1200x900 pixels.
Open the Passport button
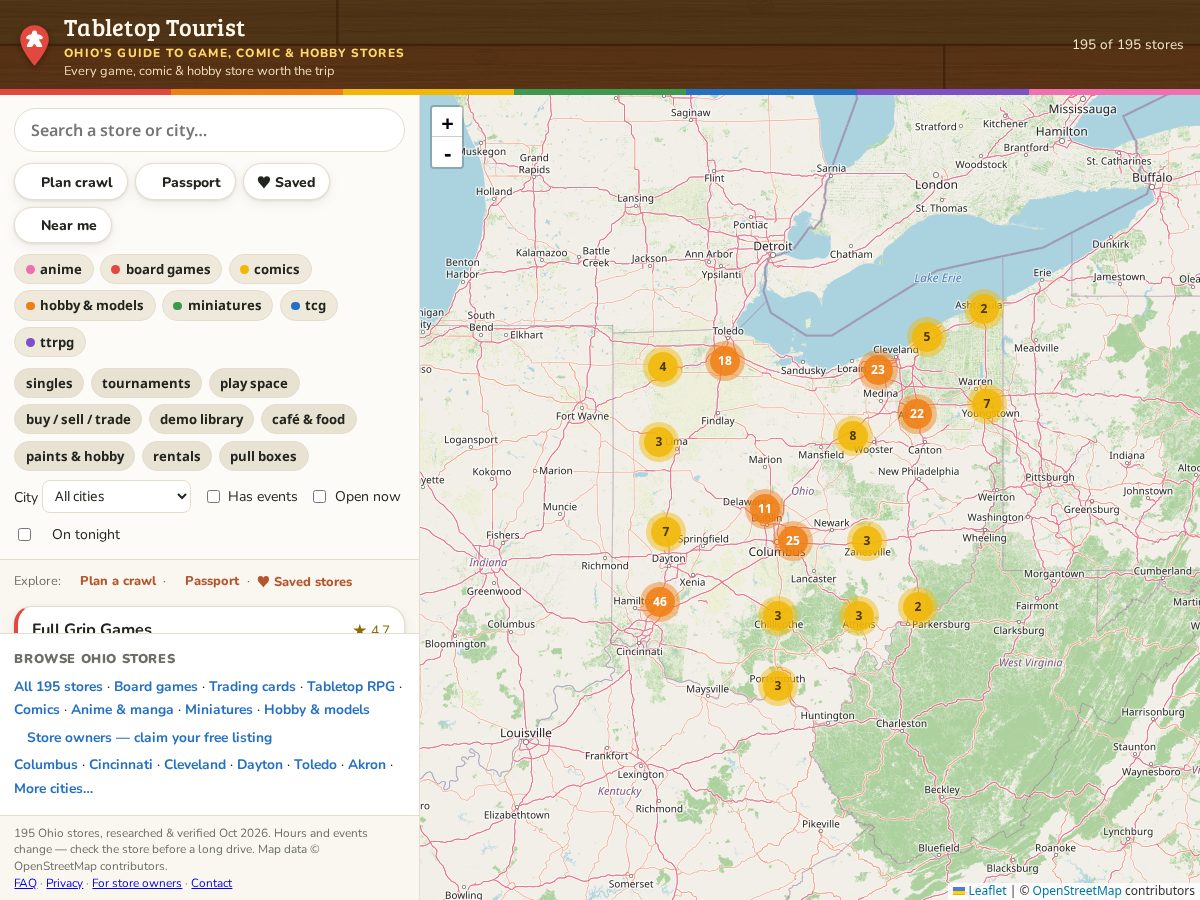tap(185, 182)
